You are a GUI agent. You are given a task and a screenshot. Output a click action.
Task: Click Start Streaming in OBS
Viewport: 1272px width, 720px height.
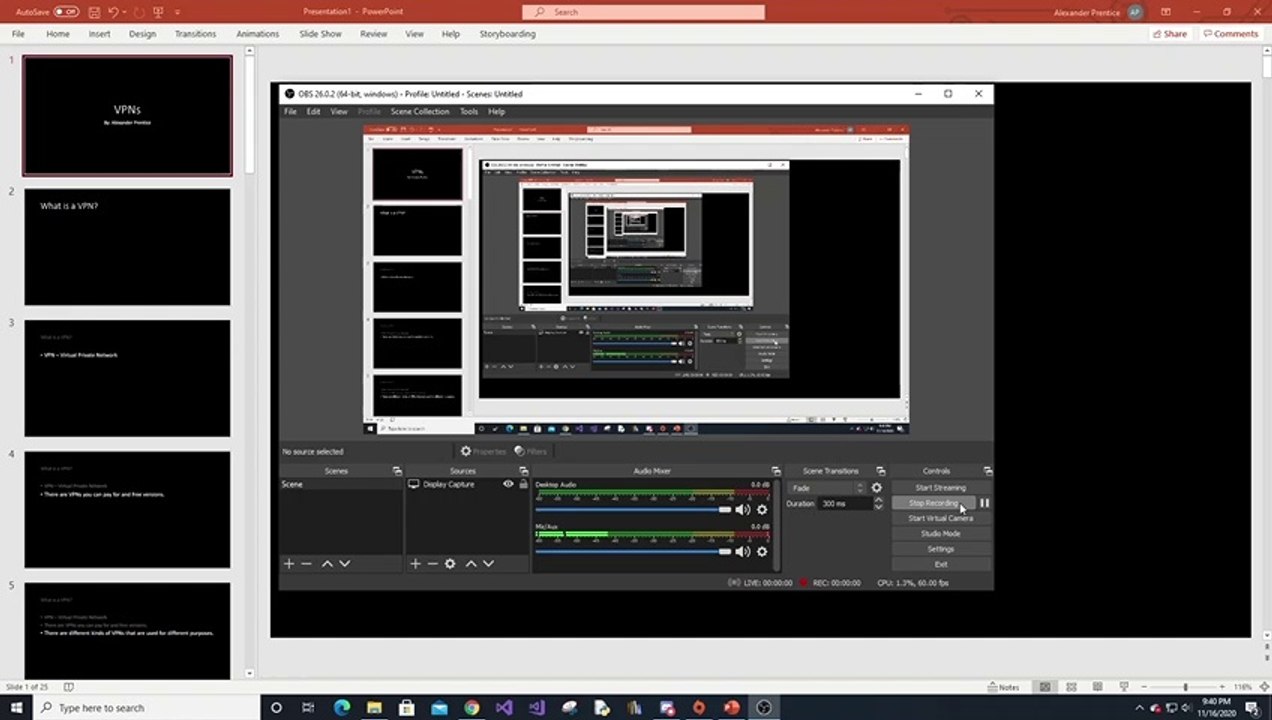(941, 488)
